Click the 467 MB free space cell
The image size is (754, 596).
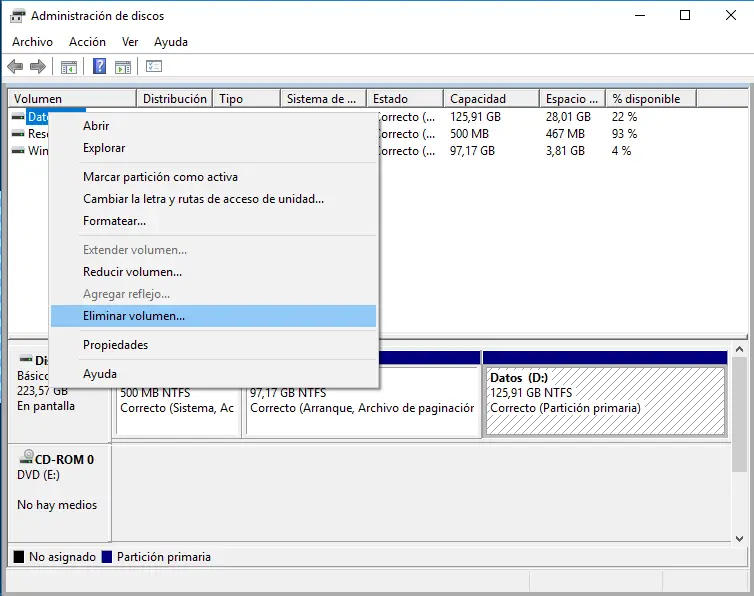tap(565, 134)
